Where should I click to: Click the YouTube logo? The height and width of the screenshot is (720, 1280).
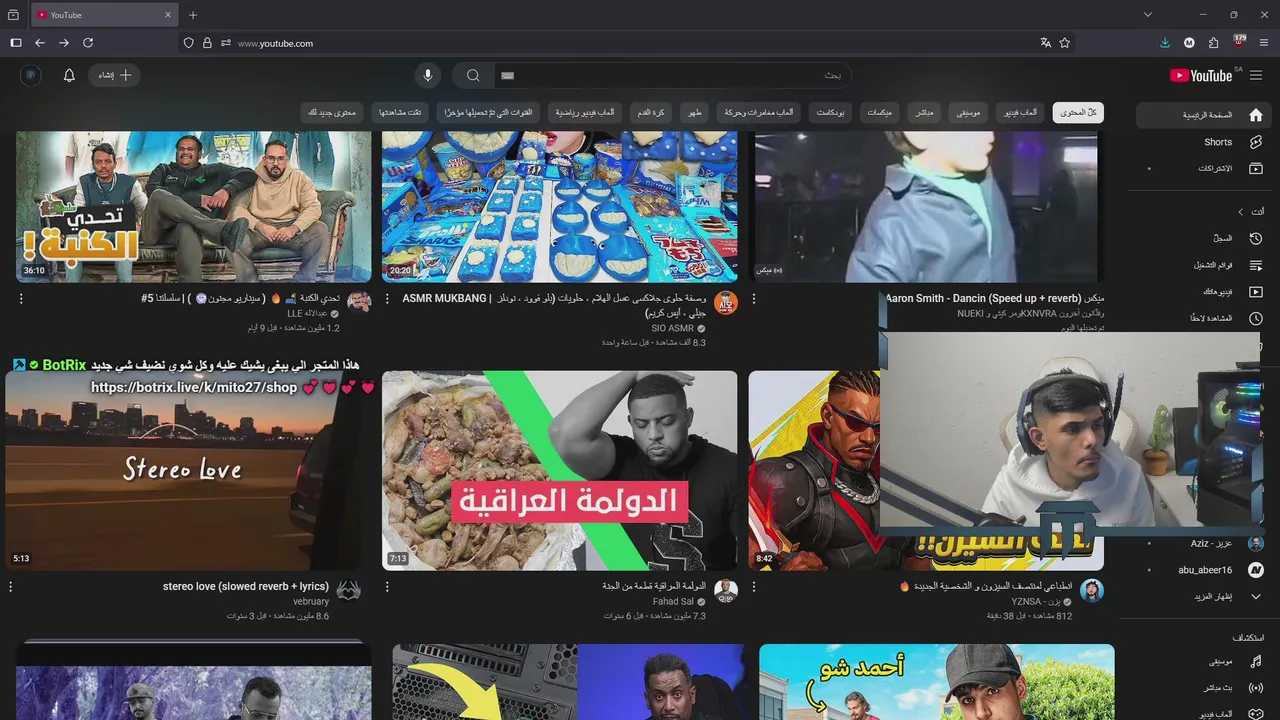[1201, 75]
